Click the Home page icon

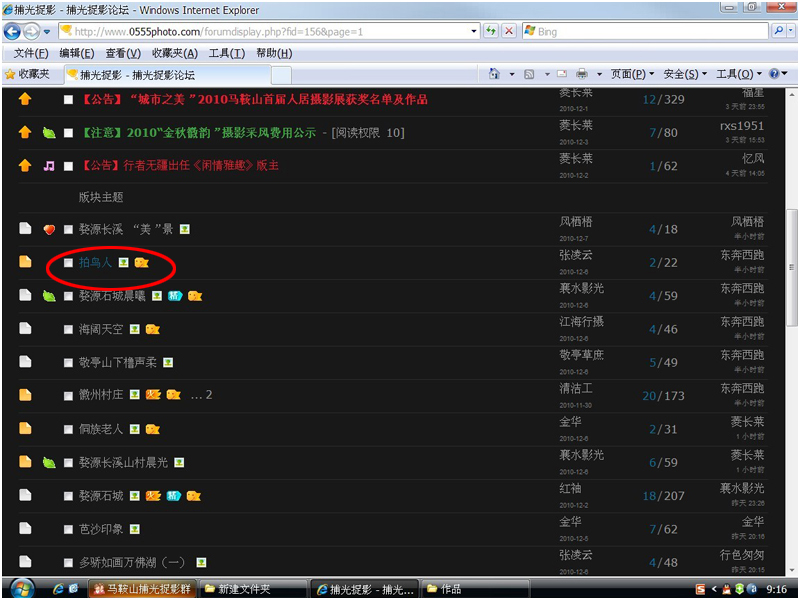495,74
